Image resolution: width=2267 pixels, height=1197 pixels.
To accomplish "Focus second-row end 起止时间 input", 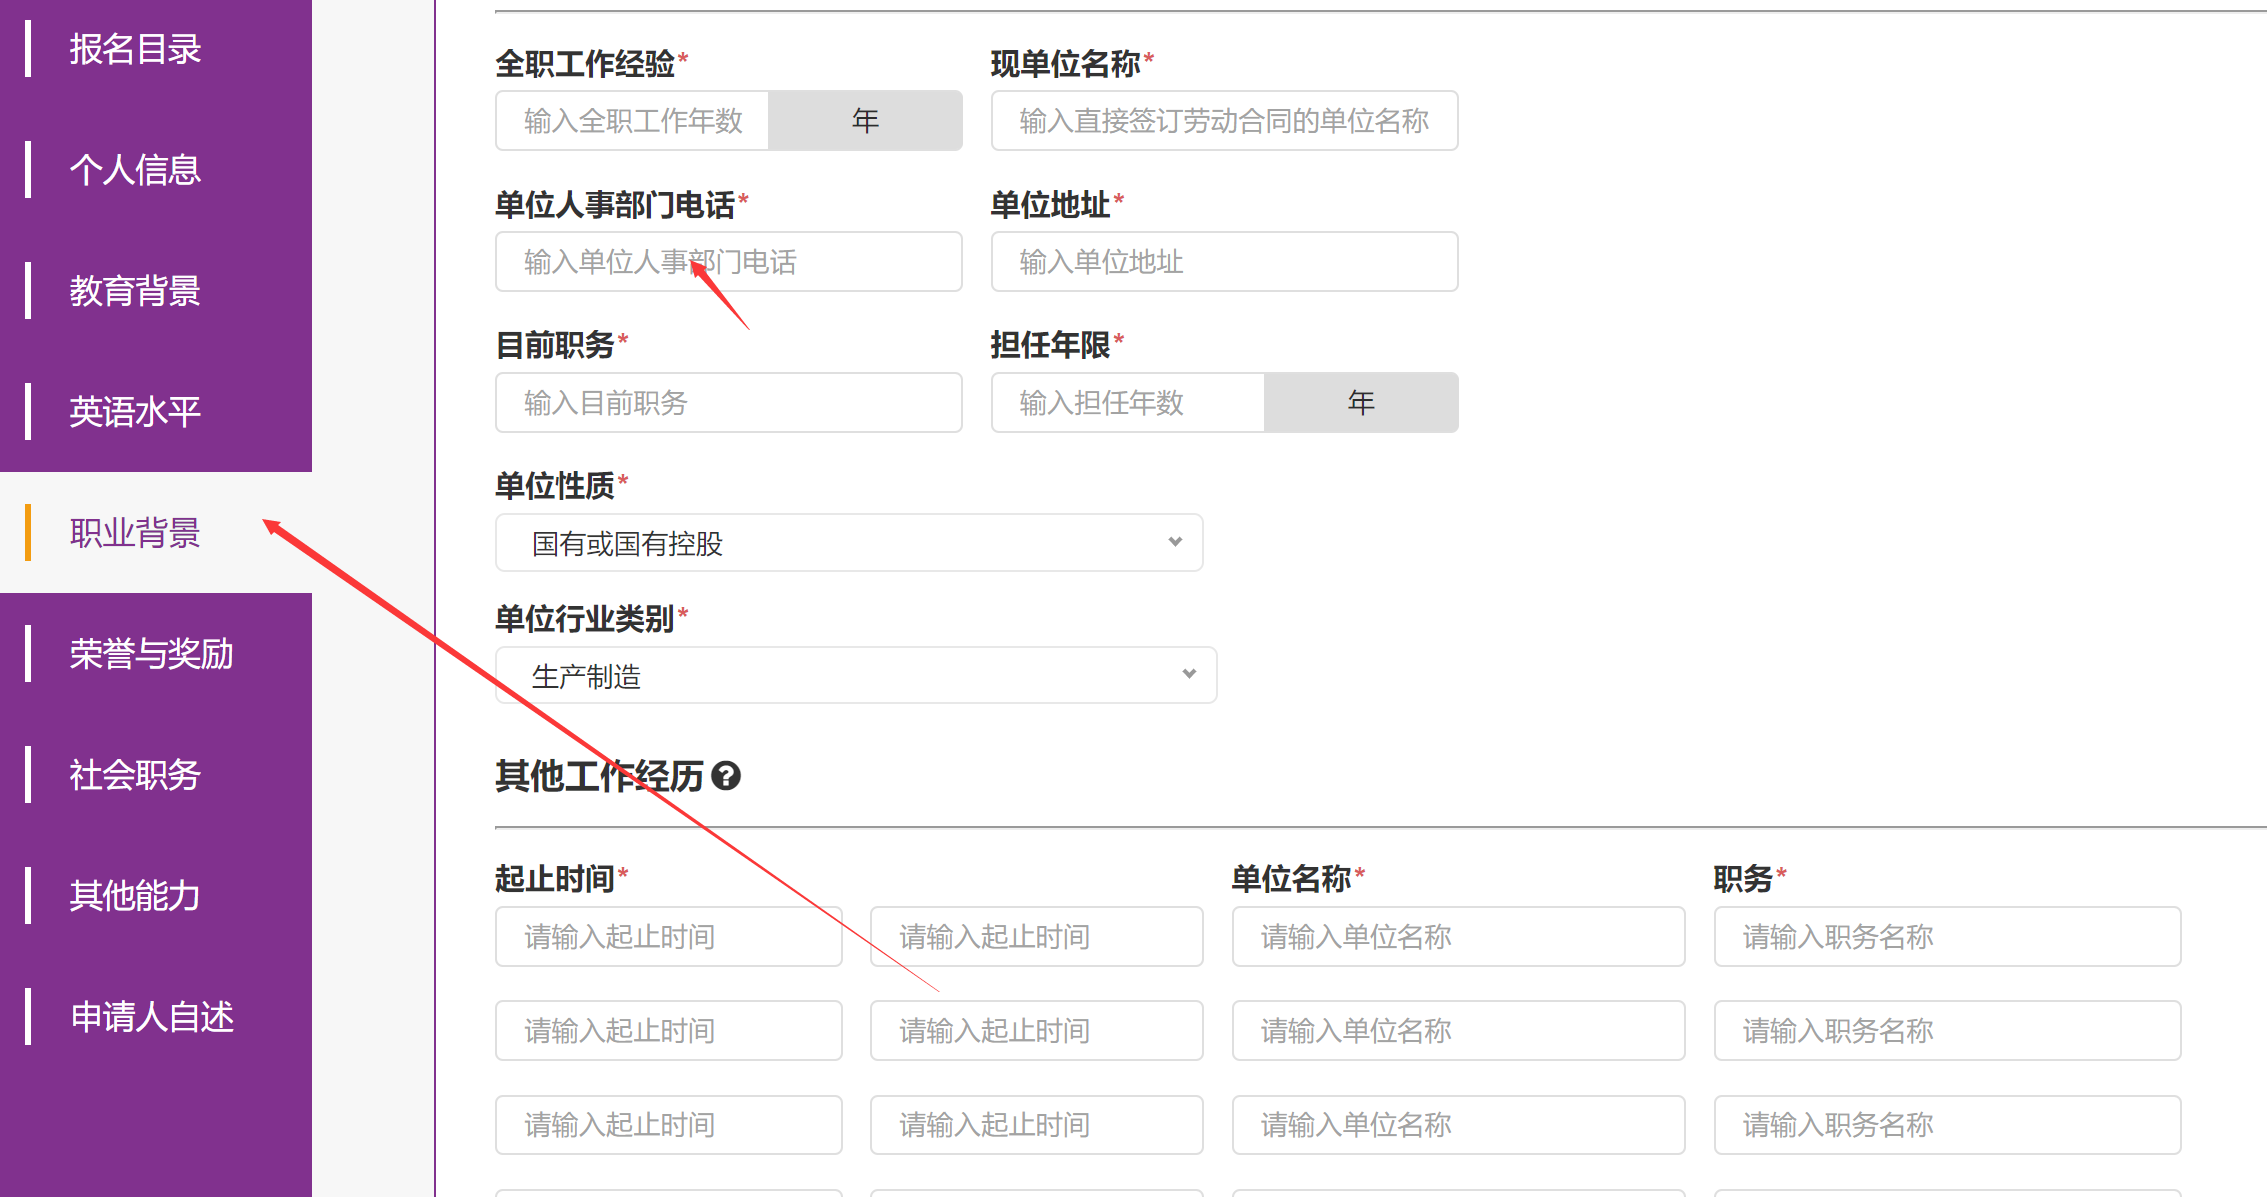I will [1037, 1031].
